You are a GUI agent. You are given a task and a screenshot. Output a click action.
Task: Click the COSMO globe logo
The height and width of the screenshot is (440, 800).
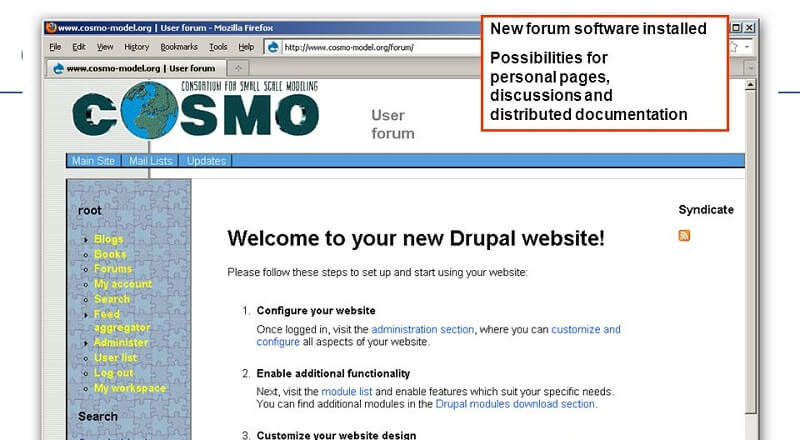point(149,111)
